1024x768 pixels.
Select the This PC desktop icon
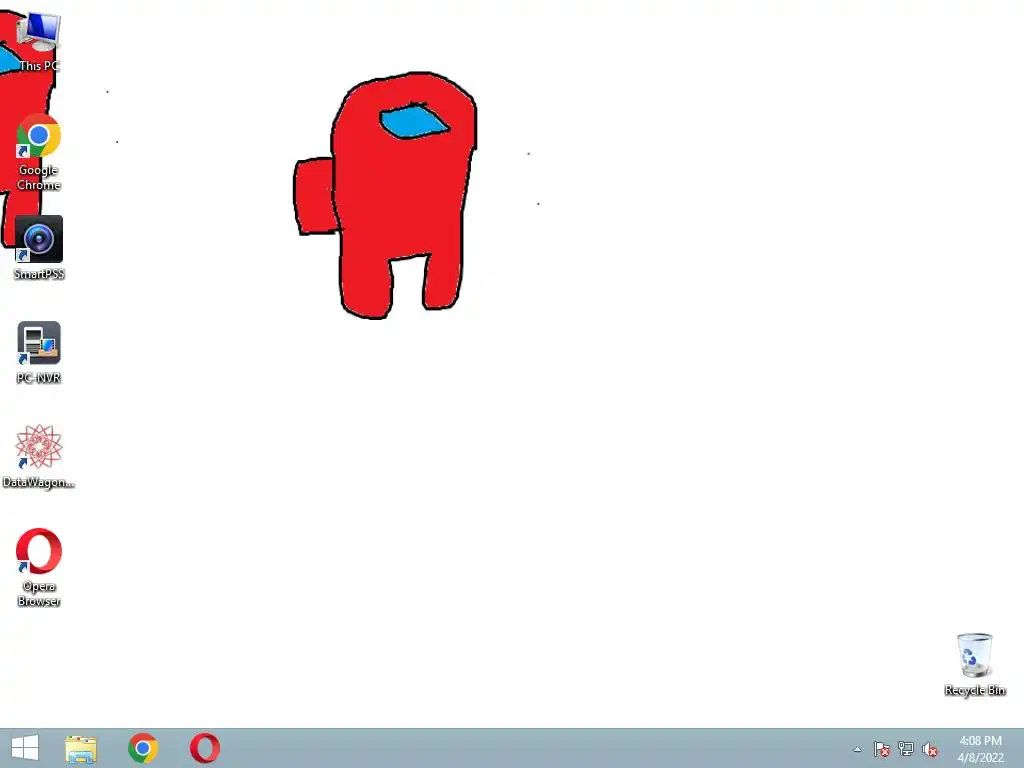[x=39, y=41]
